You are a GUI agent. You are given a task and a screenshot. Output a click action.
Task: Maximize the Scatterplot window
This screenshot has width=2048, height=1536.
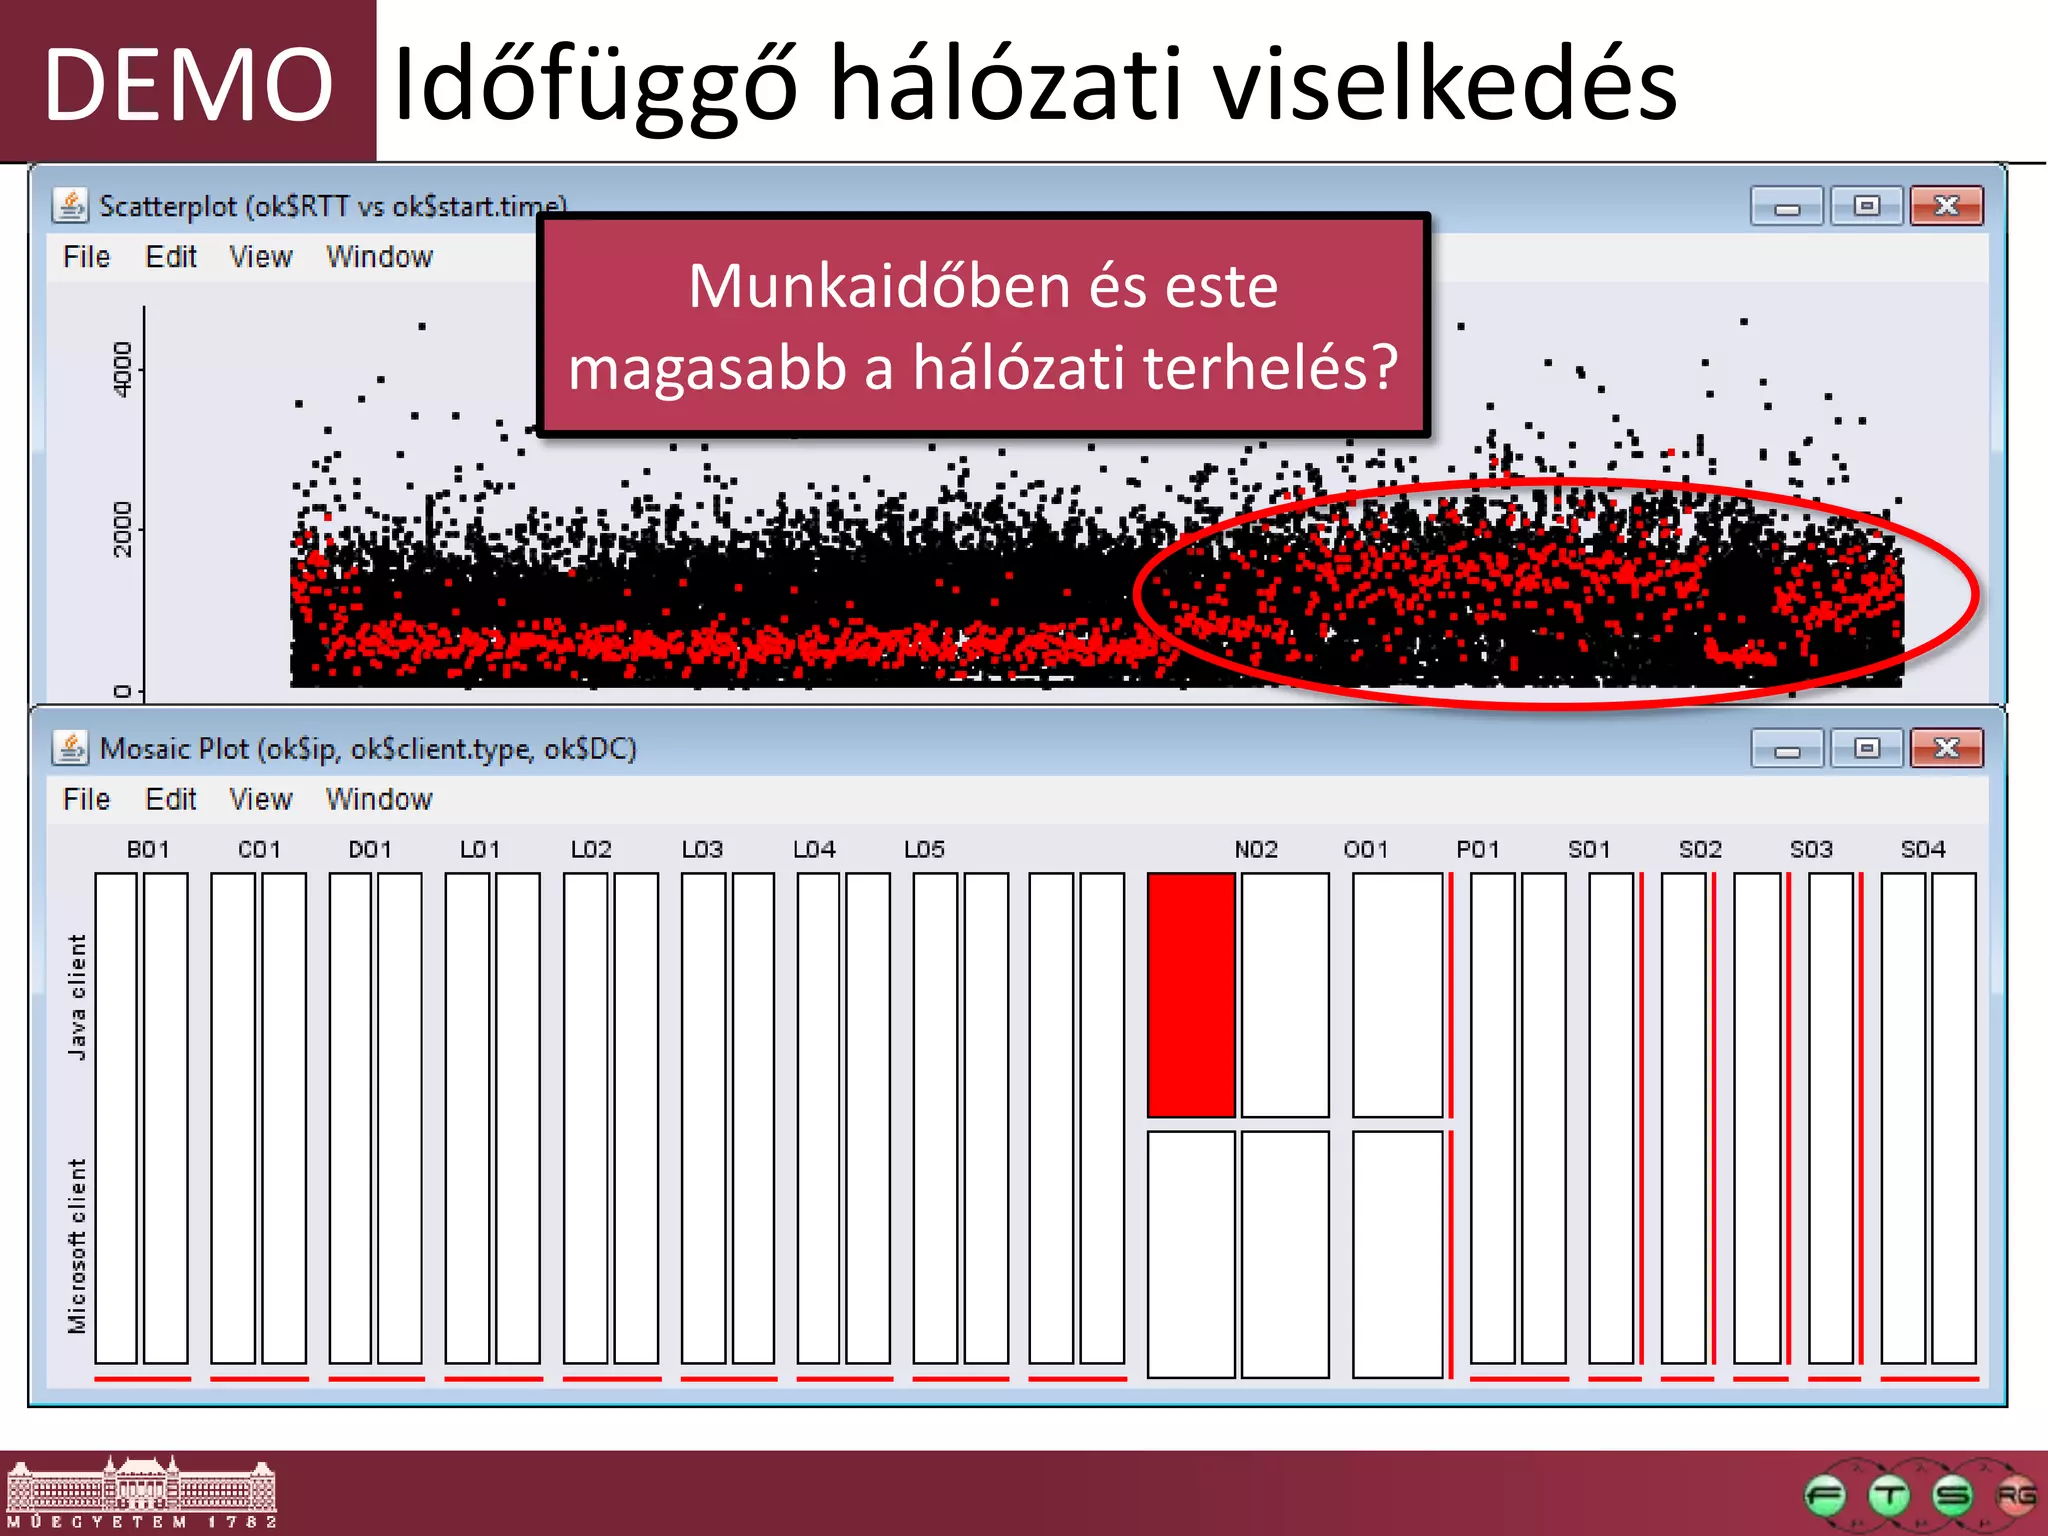coord(1866,206)
